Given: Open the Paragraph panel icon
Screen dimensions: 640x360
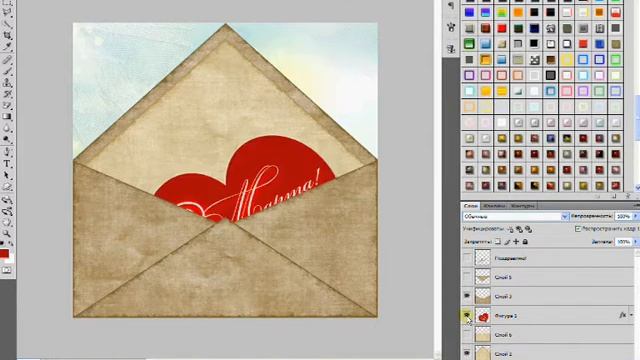Looking at the screenshot, I should click(451, 6).
